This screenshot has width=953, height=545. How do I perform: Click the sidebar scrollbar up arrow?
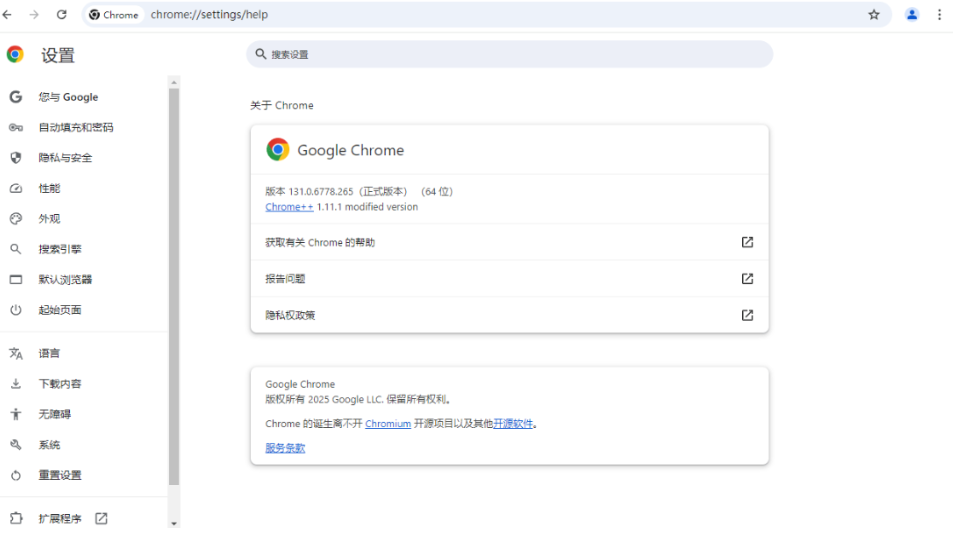point(174,82)
